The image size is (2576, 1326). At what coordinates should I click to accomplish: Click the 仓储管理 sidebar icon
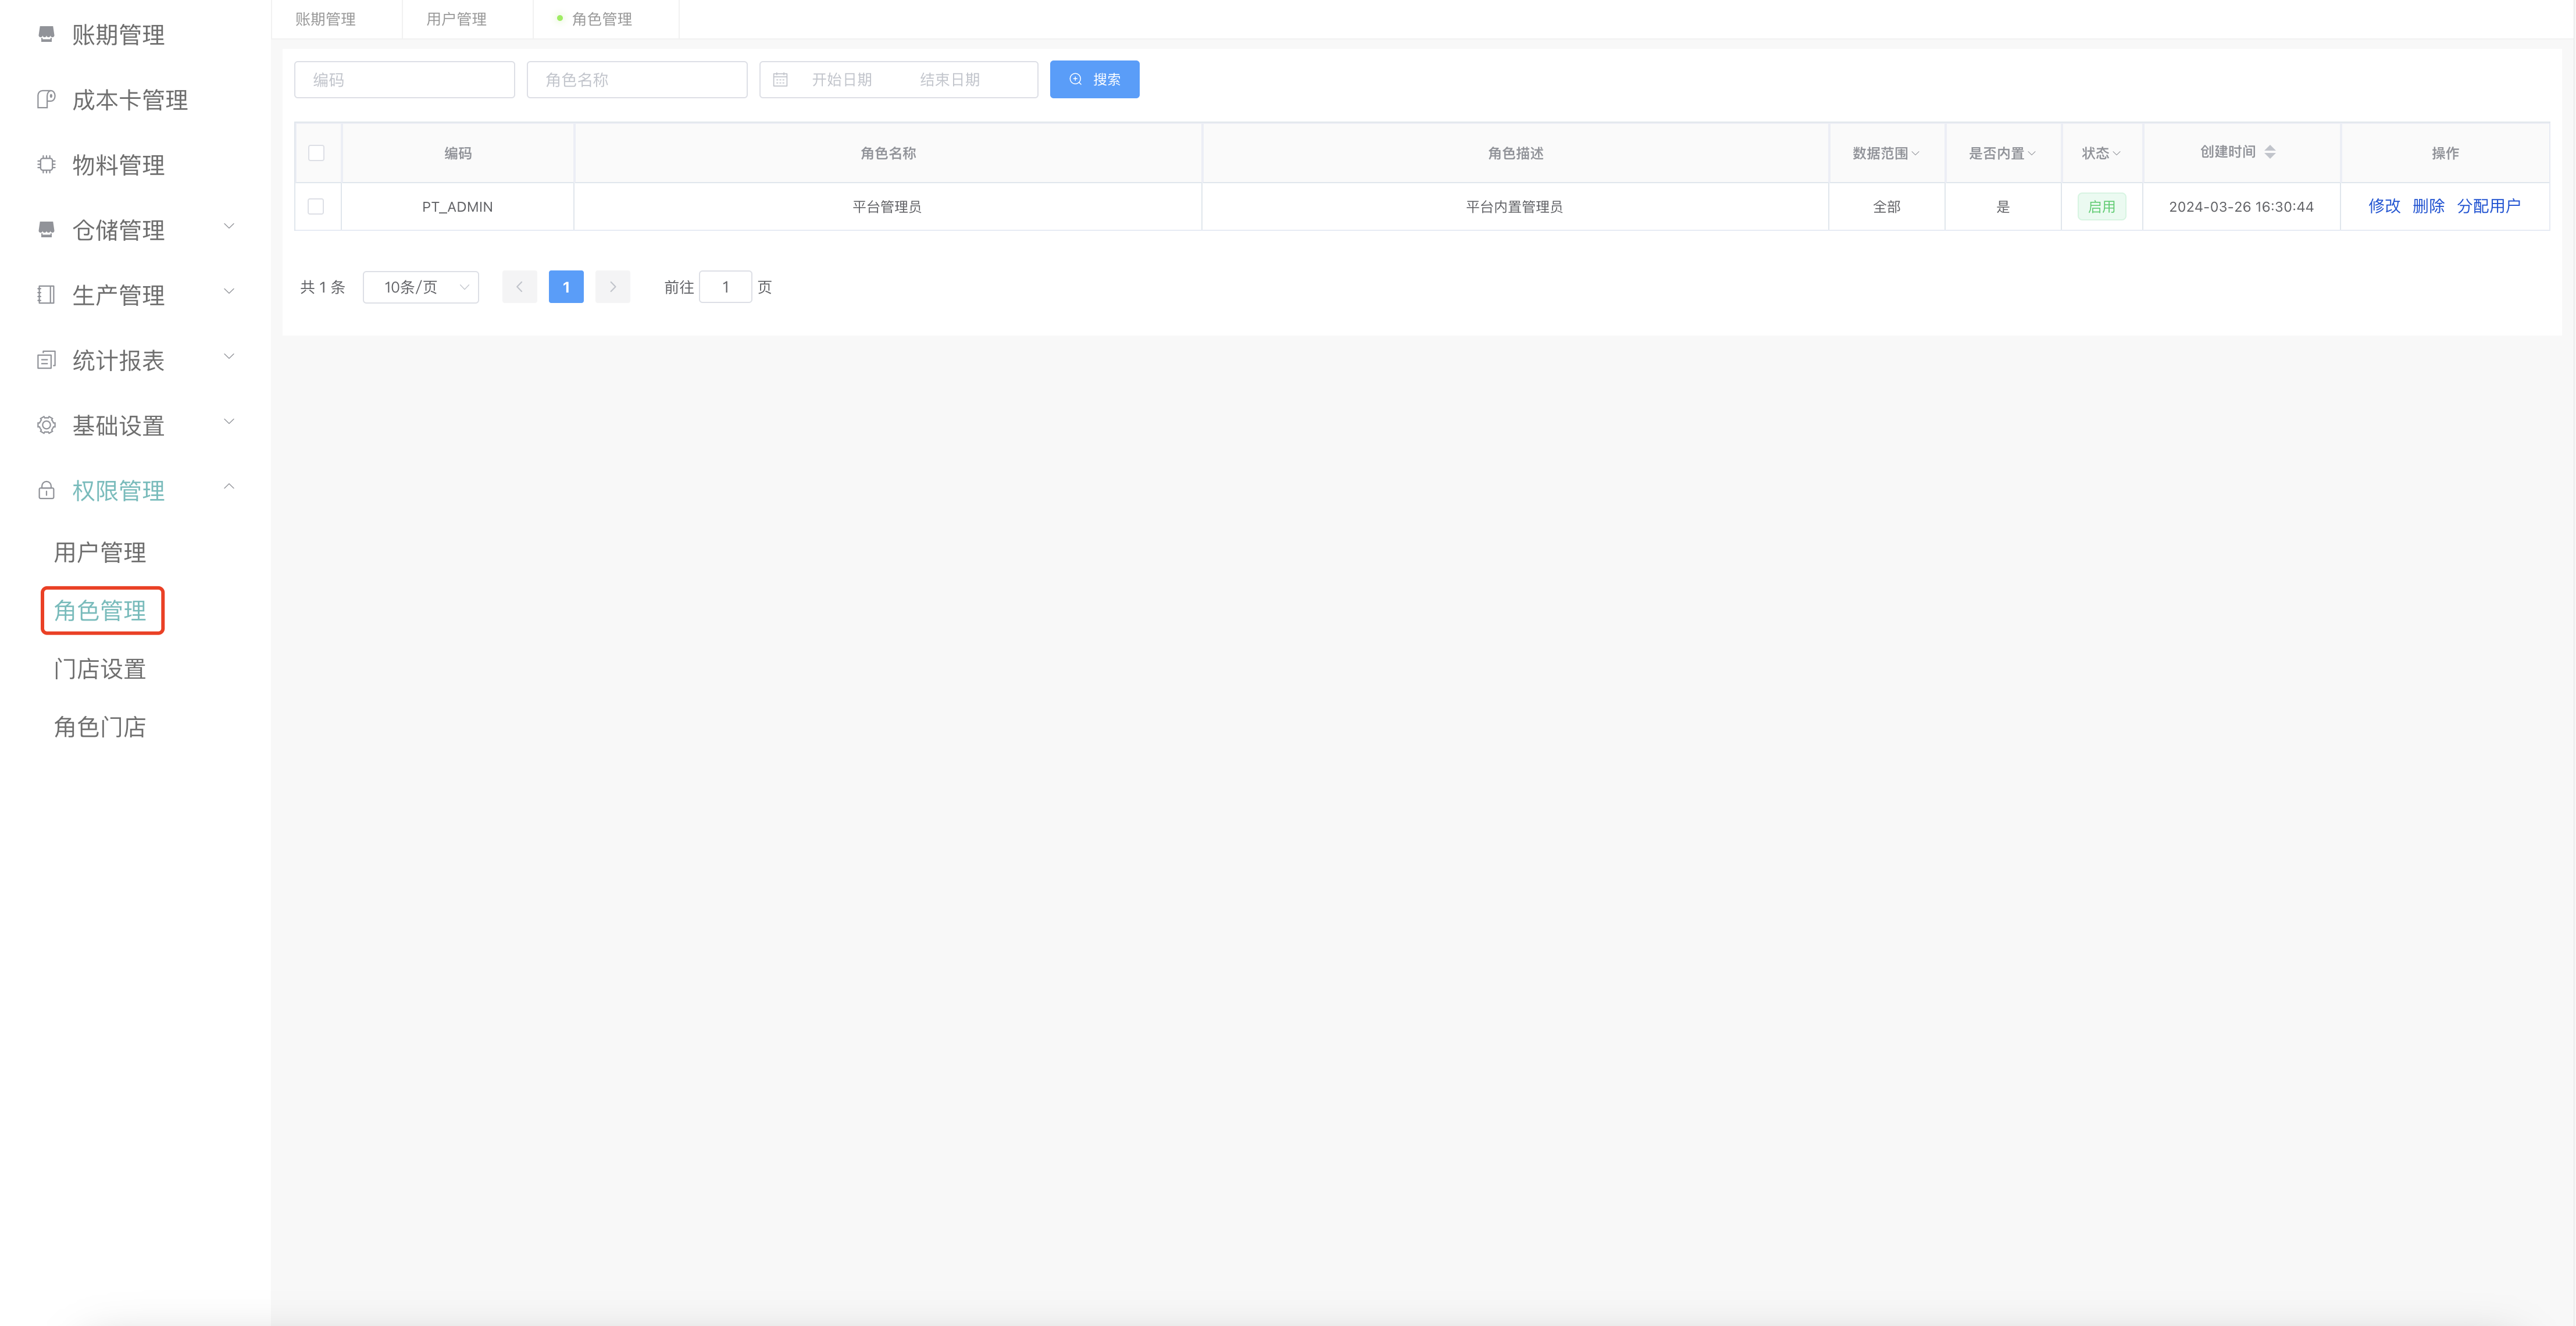click(46, 230)
